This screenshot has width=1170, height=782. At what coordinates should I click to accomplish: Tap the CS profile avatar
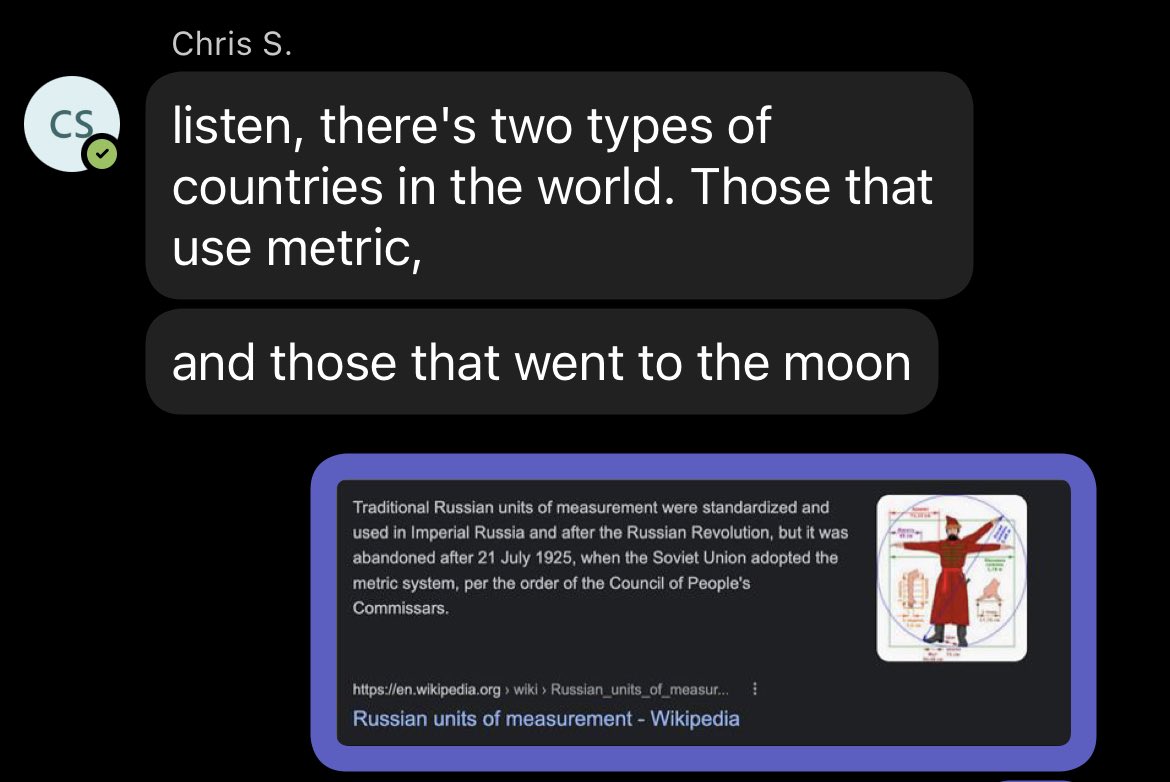(70, 123)
